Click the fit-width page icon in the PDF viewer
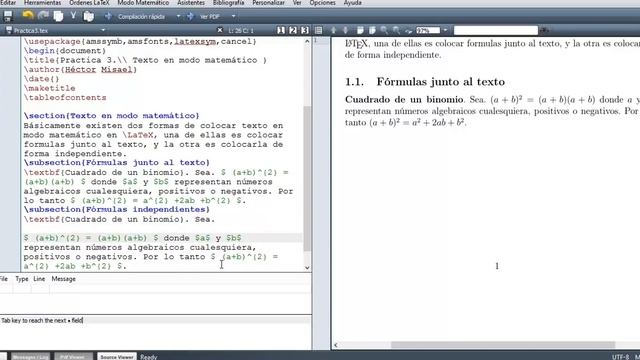 click(360, 30)
